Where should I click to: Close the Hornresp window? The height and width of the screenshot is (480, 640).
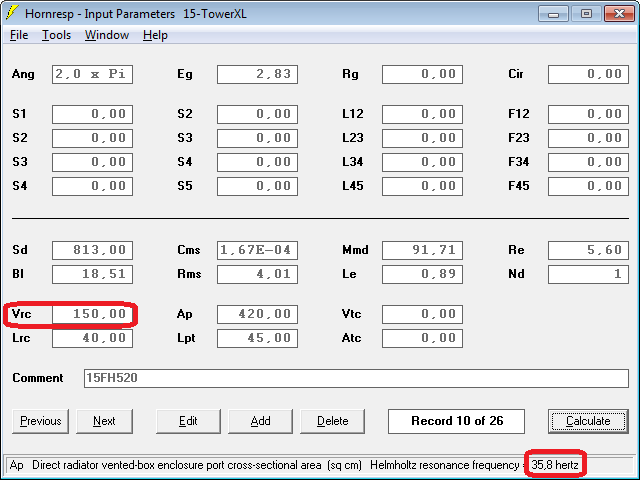tap(619, 14)
